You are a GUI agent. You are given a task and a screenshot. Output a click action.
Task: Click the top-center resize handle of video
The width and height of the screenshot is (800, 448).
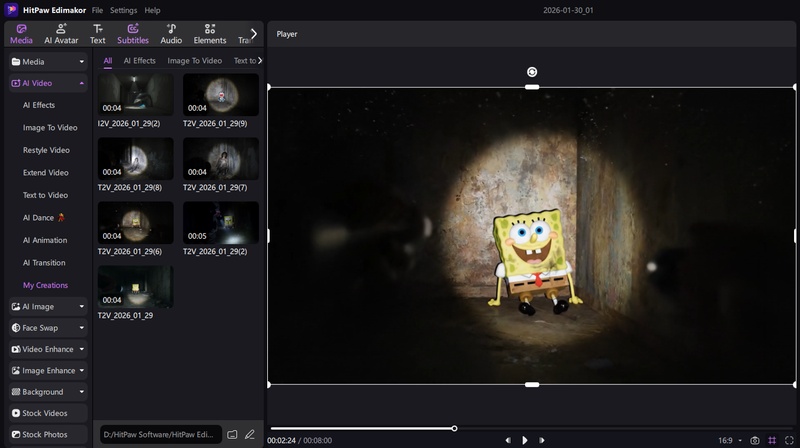pyautogui.click(x=532, y=87)
